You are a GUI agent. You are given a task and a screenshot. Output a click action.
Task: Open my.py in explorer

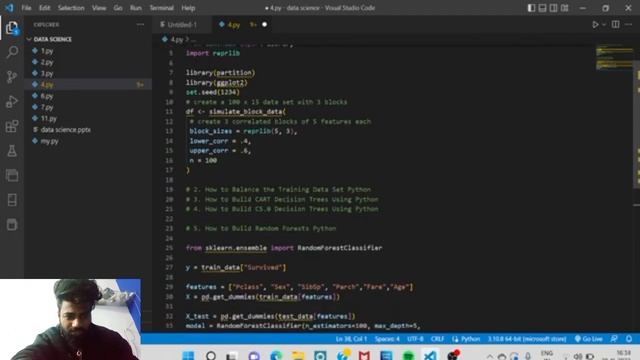pyautogui.click(x=49, y=141)
